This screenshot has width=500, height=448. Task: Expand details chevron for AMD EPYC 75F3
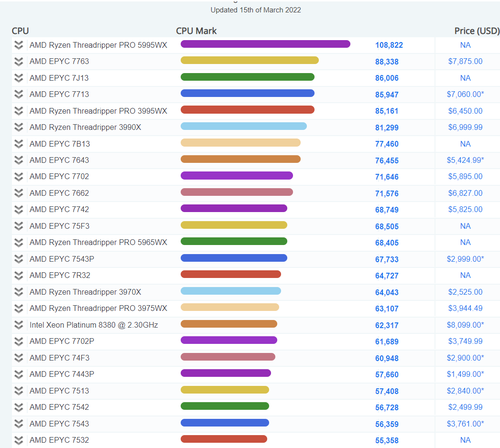[x=19, y=226]
